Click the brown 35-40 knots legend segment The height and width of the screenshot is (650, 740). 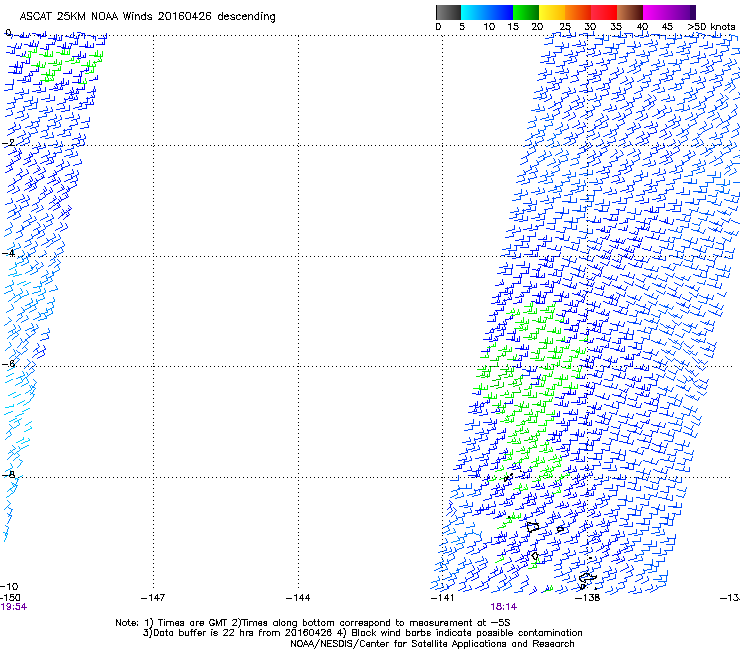click(630, 12)
